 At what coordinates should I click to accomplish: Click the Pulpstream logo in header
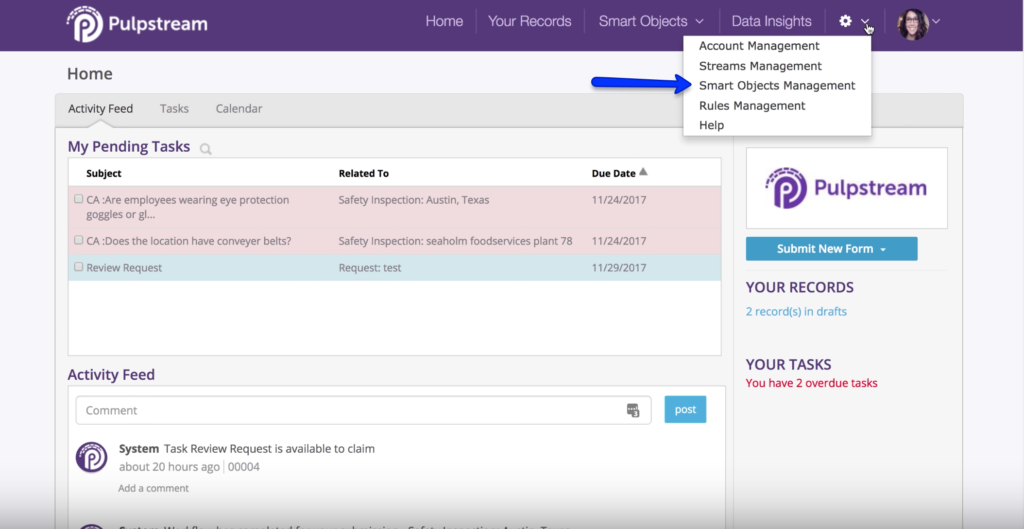pyautogui.click(x=136, y=22)
